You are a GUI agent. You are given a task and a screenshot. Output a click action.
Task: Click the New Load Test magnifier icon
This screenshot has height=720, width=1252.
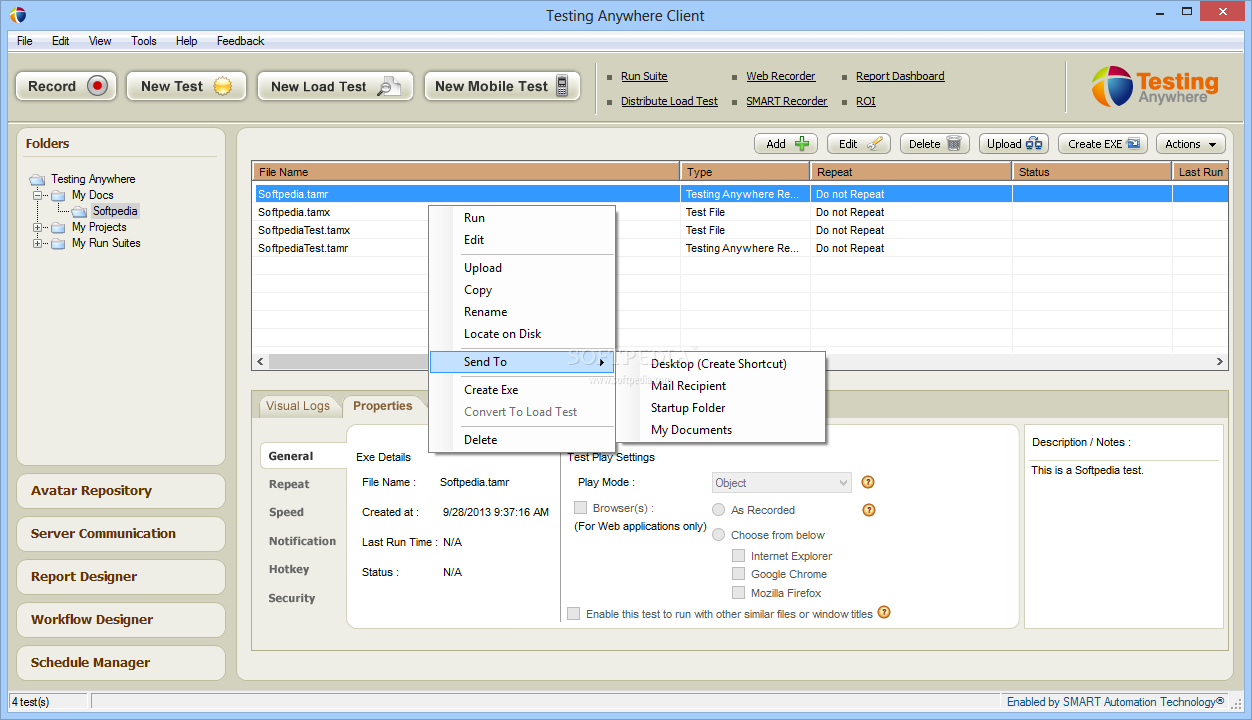pos(388,86)
